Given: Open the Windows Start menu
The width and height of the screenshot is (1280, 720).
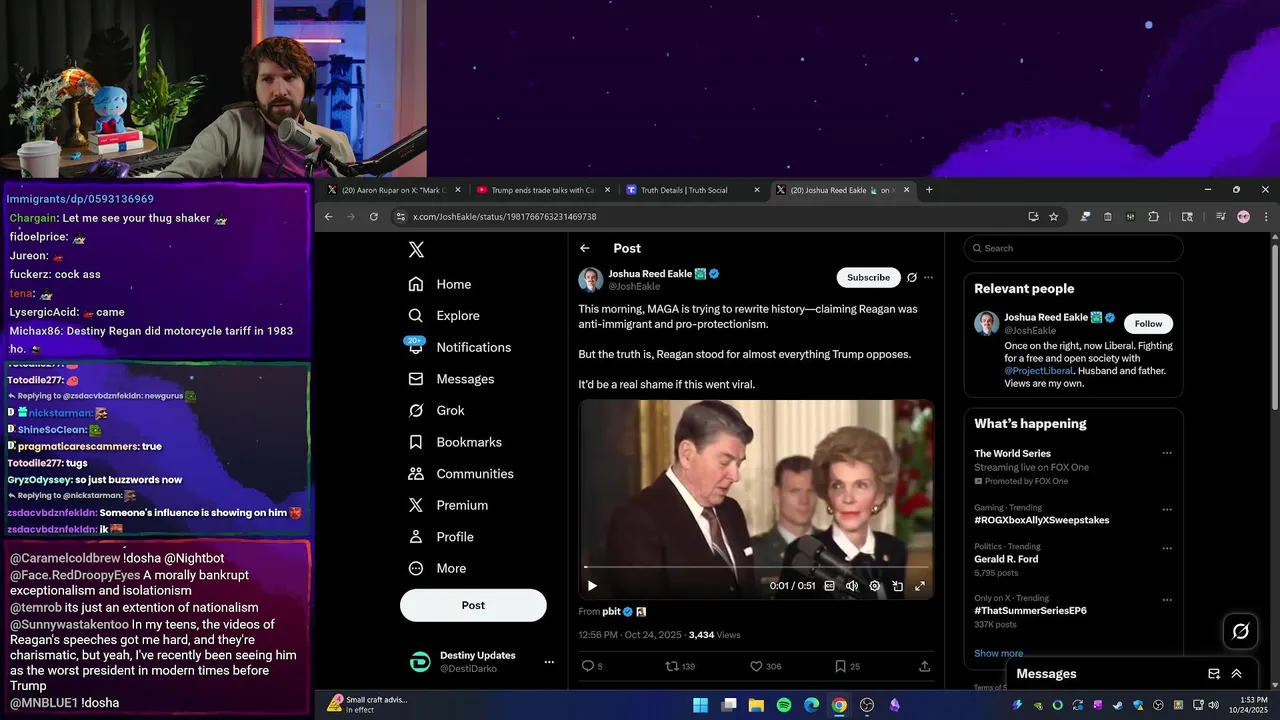Looking at the screenshot, I should (701, 705).
